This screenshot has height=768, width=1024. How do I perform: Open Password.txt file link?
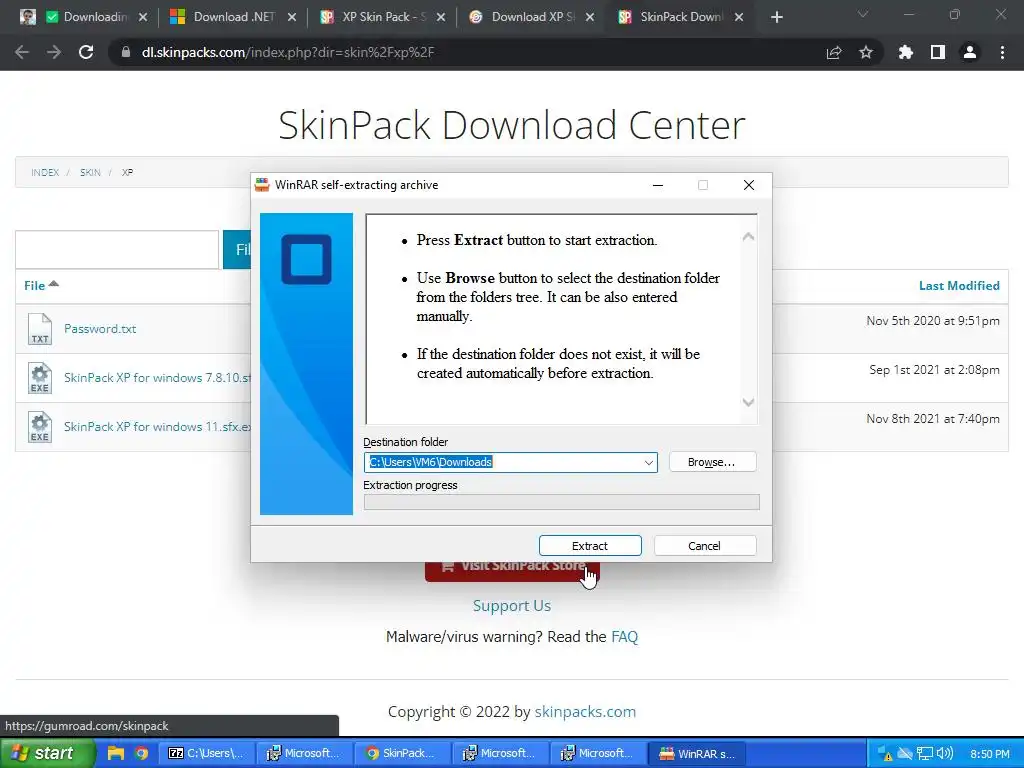[100, 328]
